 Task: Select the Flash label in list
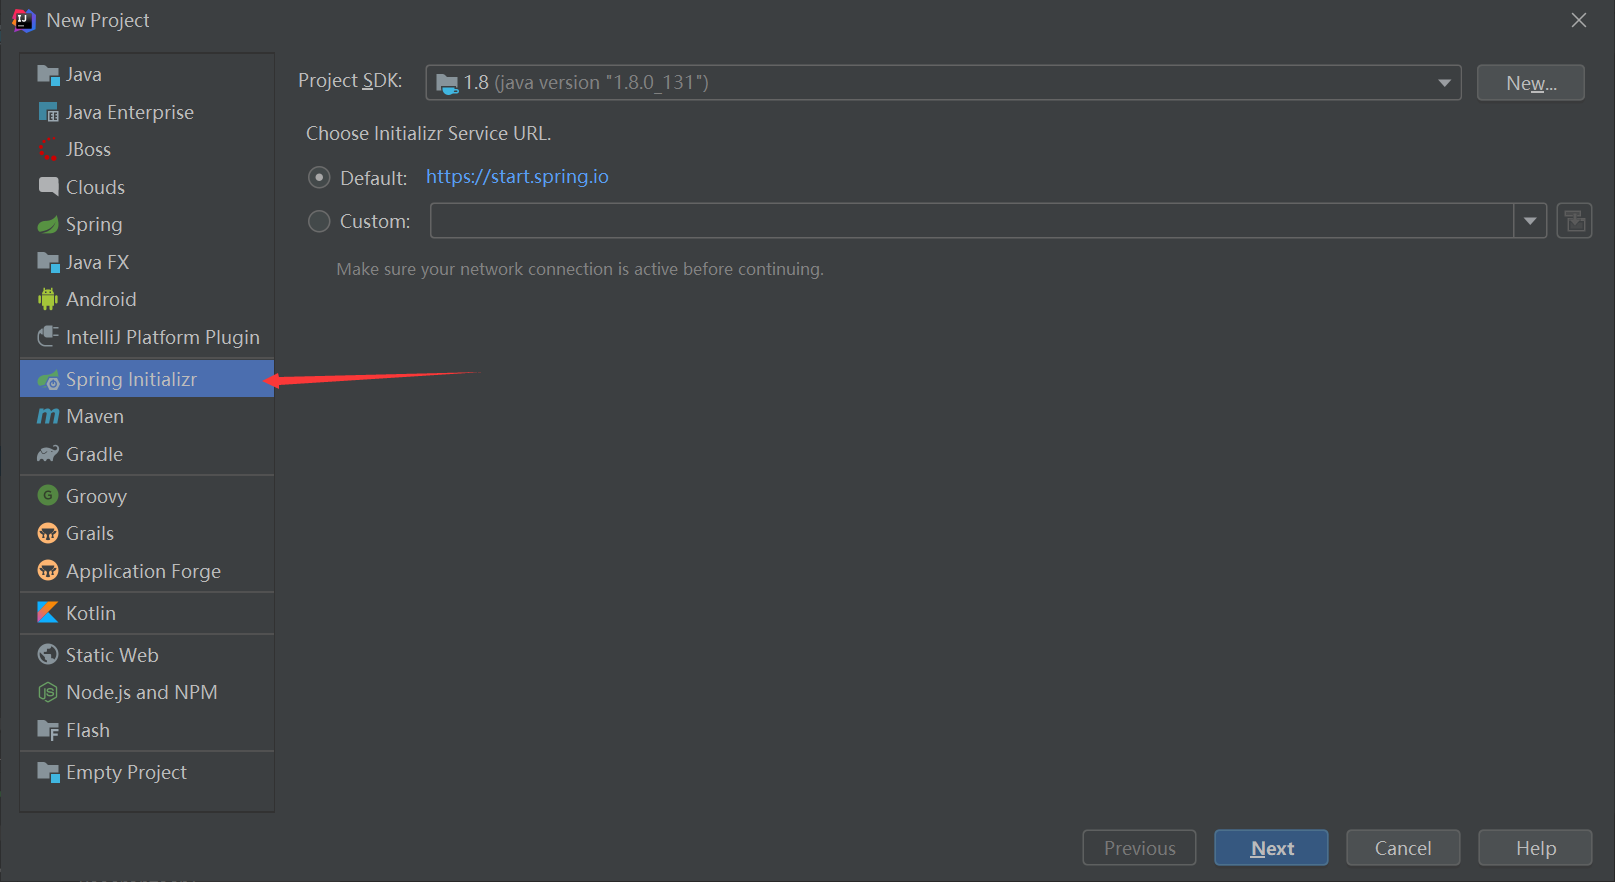pyautogui.click(x=88, y=730)
